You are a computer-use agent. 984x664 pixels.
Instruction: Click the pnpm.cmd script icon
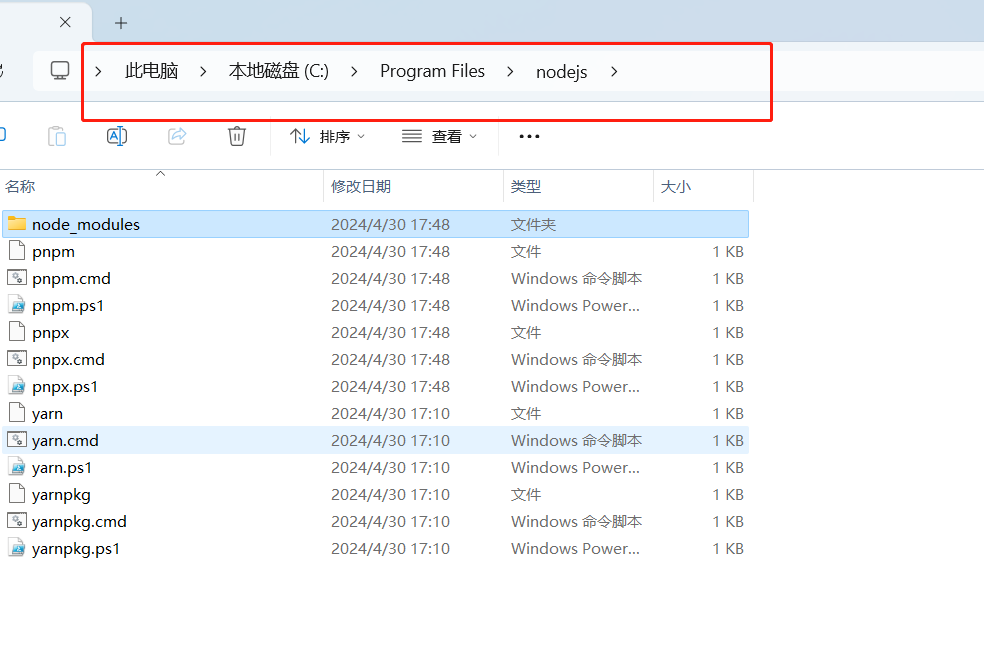(x=17, y=277)
